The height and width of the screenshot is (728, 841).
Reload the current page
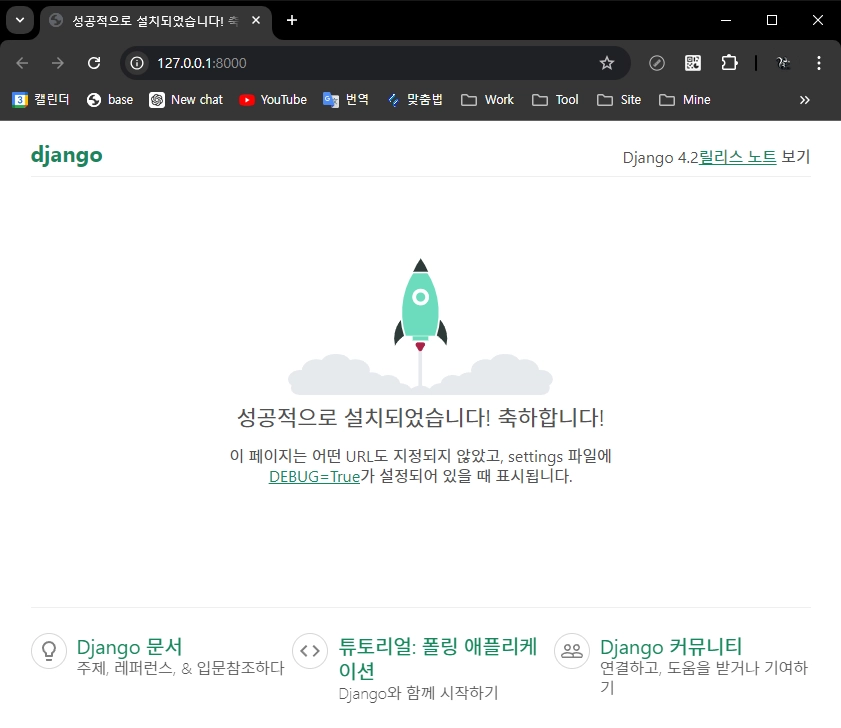pyautogui.click(x=94, y=63)
